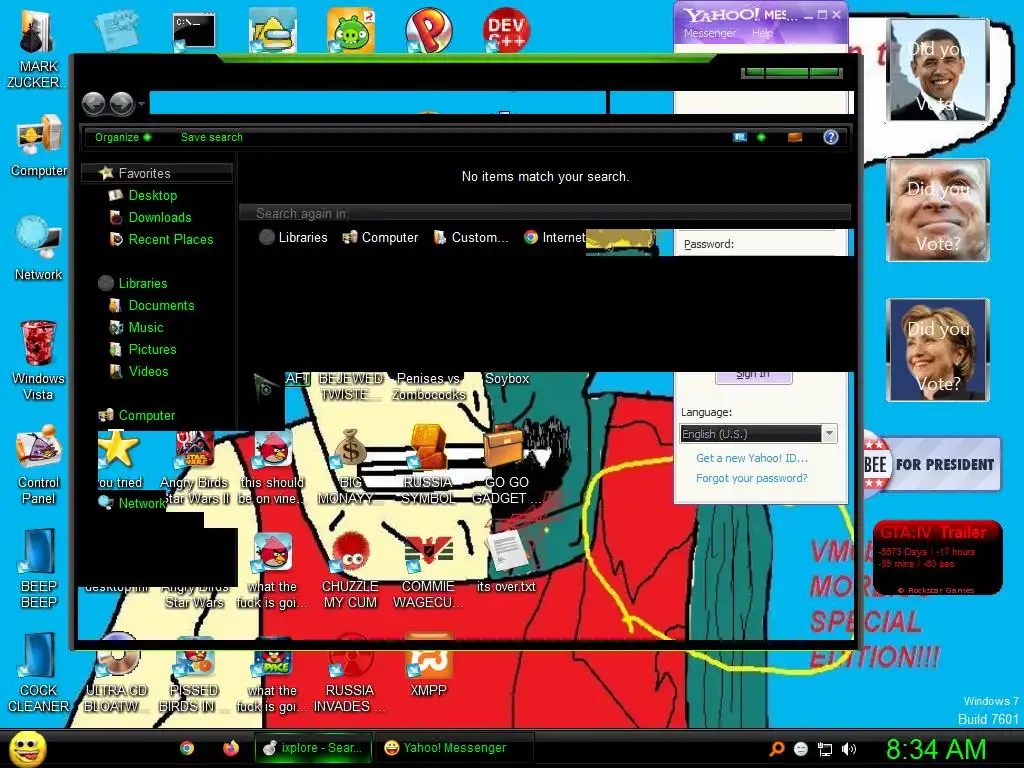Launch the DEV C++ desktop shortcut
The height and width of the screenshot is (768, 1024).
(506, 30)
